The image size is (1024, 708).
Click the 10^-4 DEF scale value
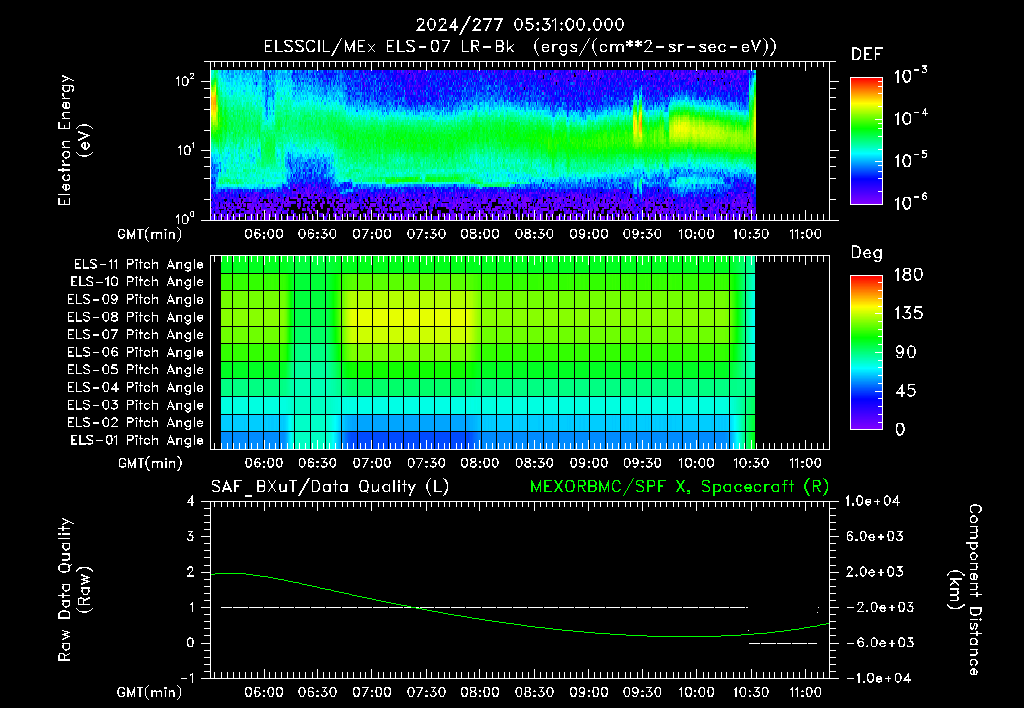(x=910, y=118)
